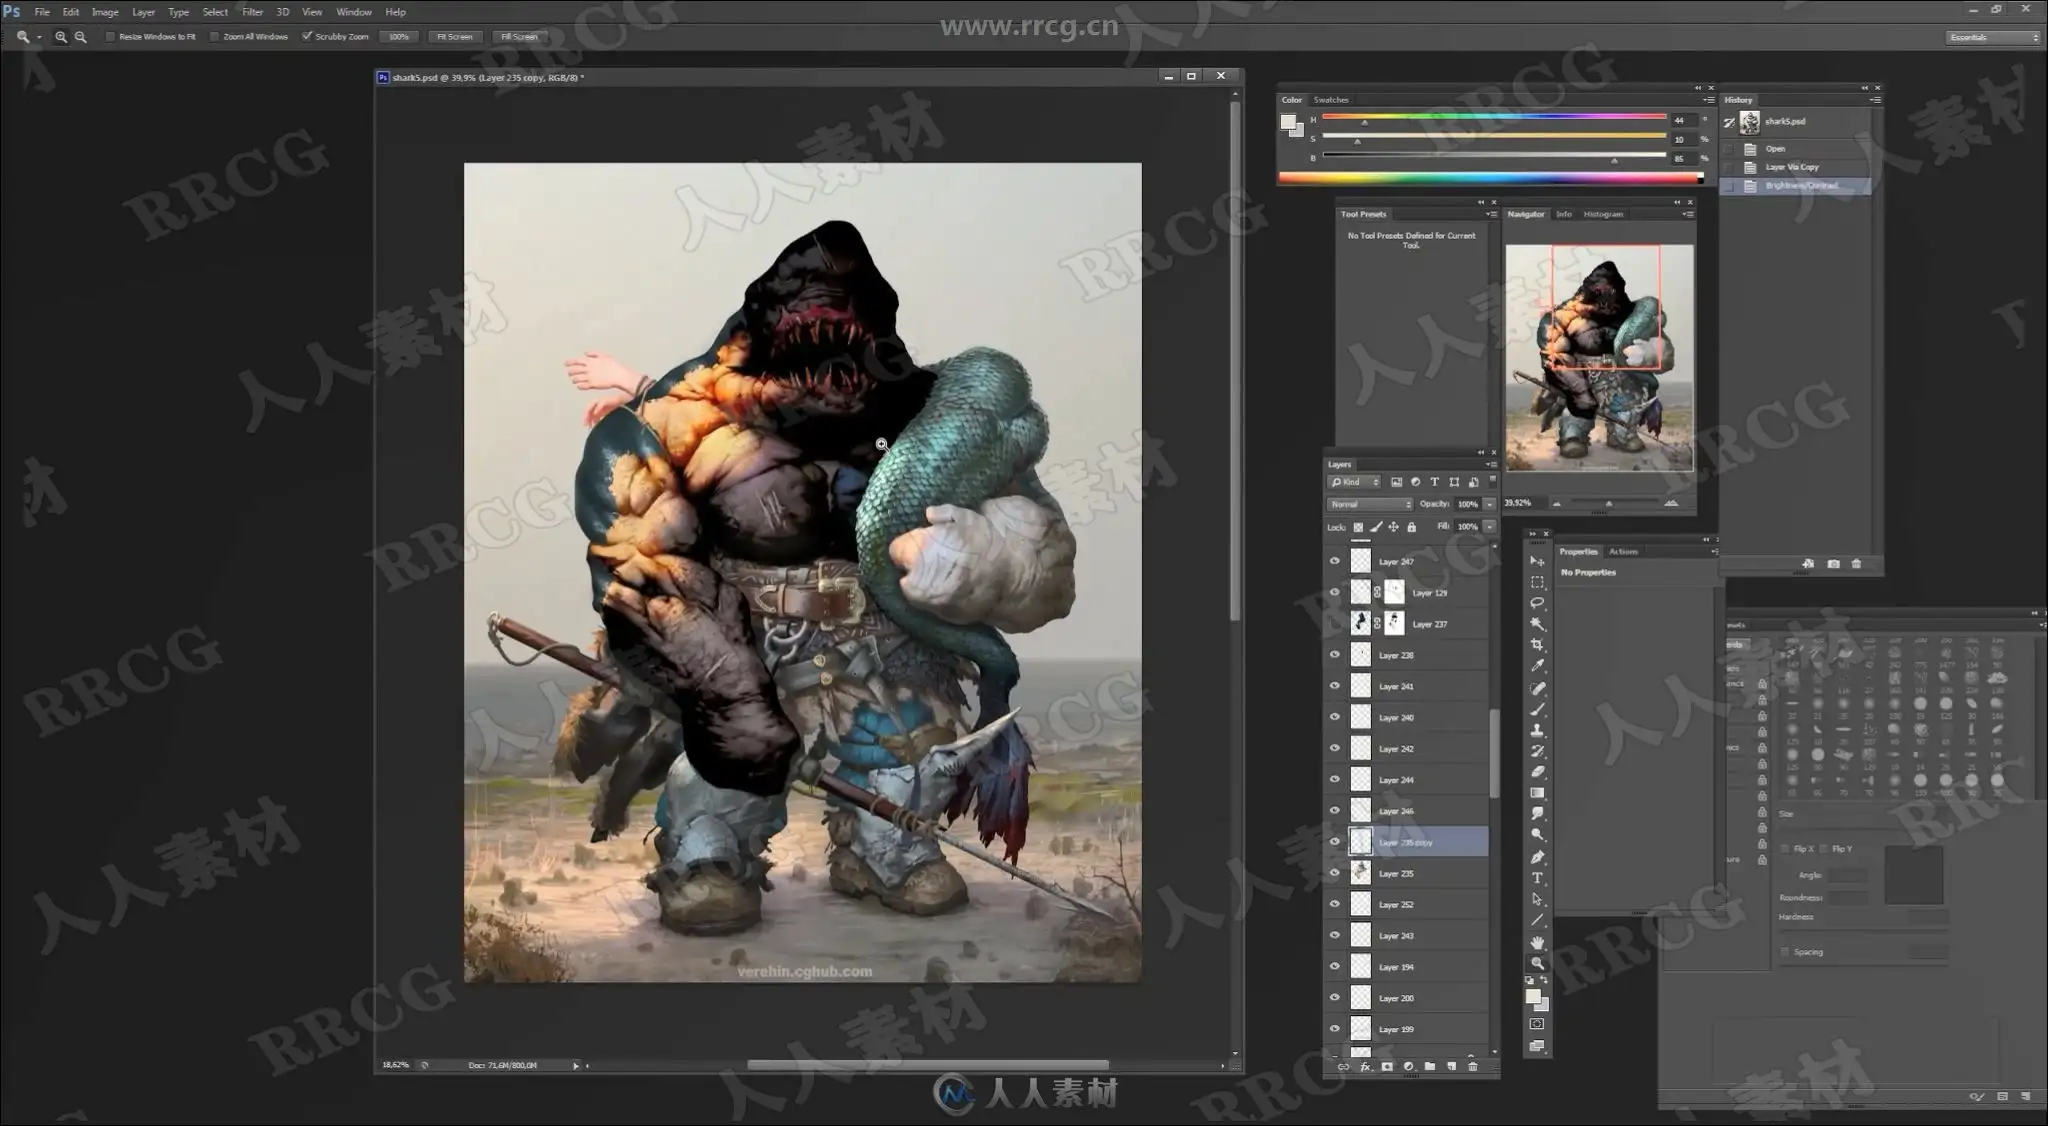This screenshot has width=2048, height=1126.
Task: Enable Resize Windows to Fit checkbox
Action: click(110, 37)
